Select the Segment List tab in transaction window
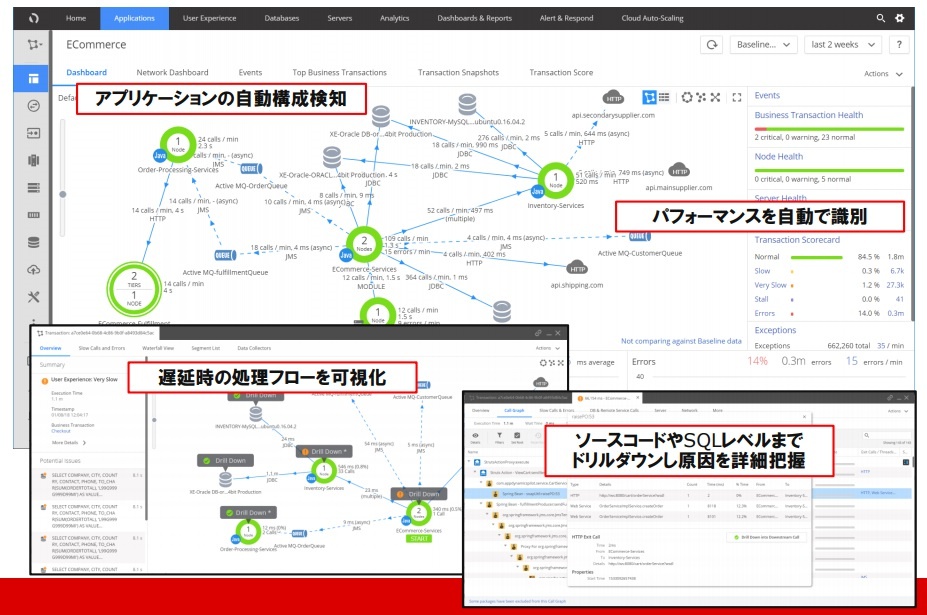This screenshot has width=927, height=615. coord(206,348)
